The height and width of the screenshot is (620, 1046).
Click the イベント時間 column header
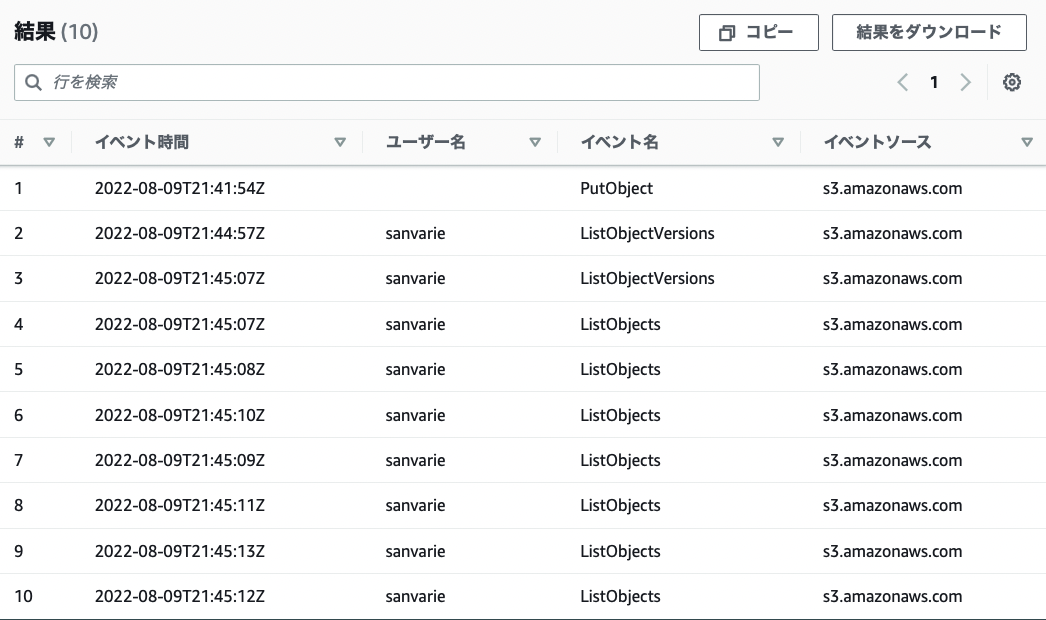[x=141, y=142]
